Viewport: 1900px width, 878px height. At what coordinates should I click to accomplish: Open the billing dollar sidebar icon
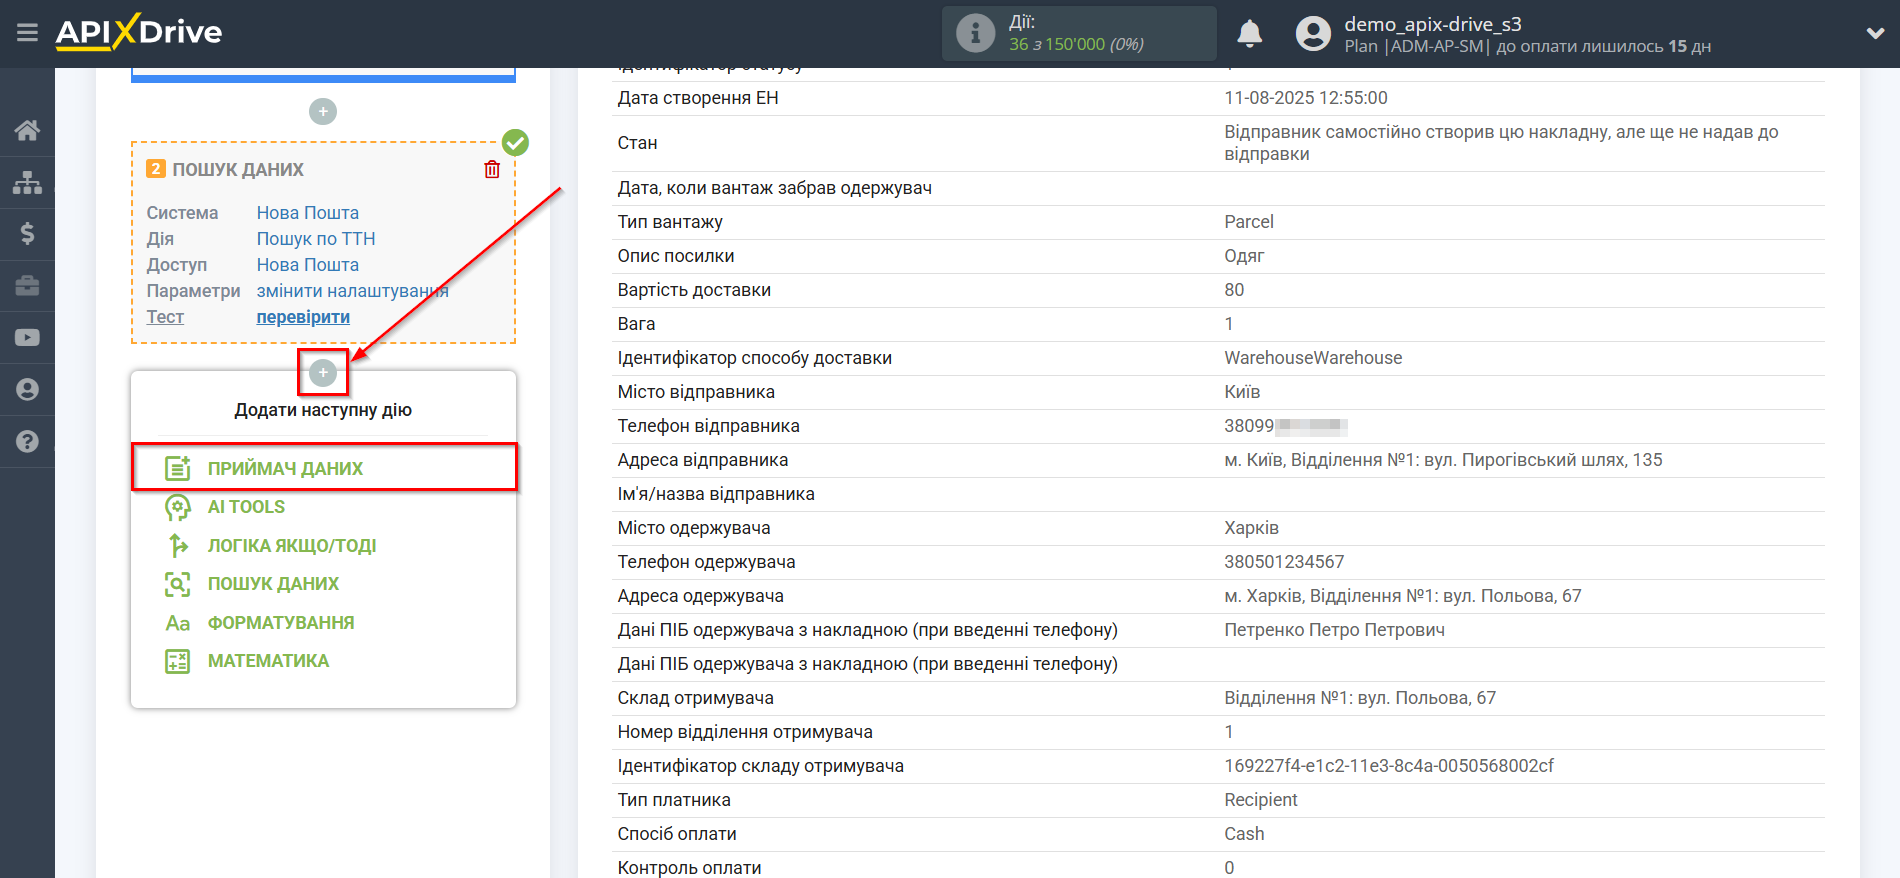[27, 234]
